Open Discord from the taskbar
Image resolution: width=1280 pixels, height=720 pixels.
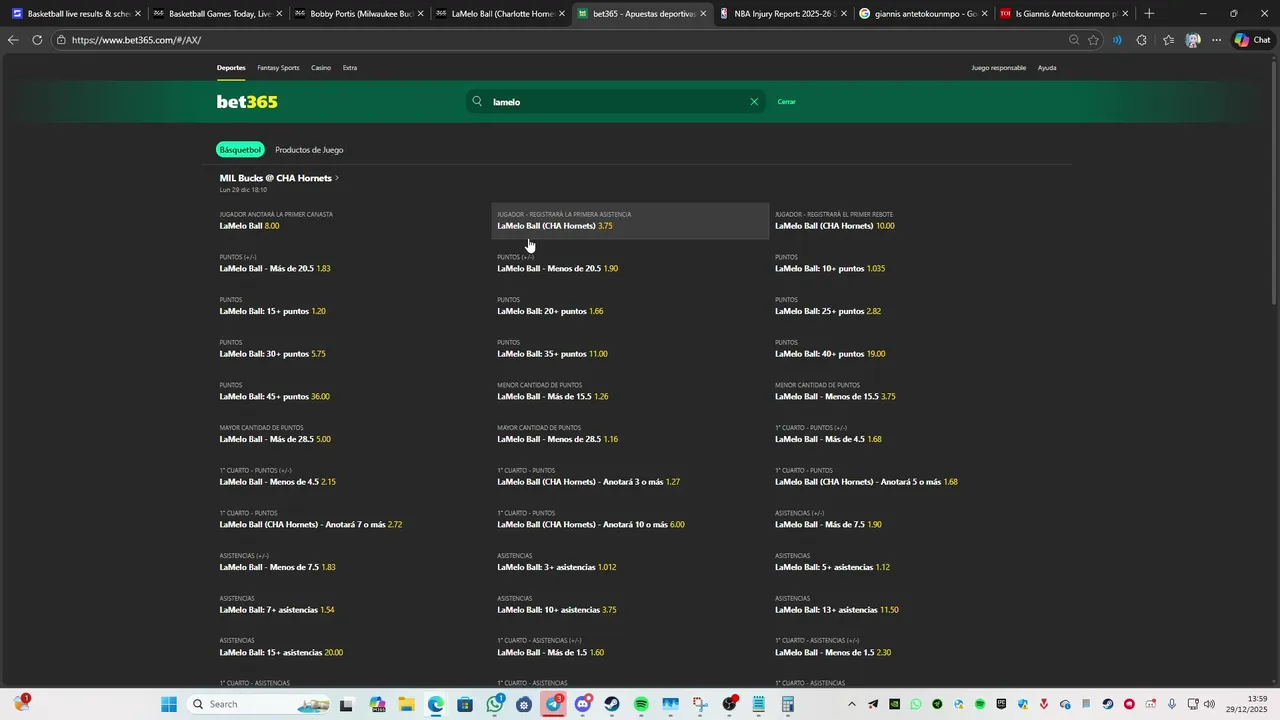583,704
